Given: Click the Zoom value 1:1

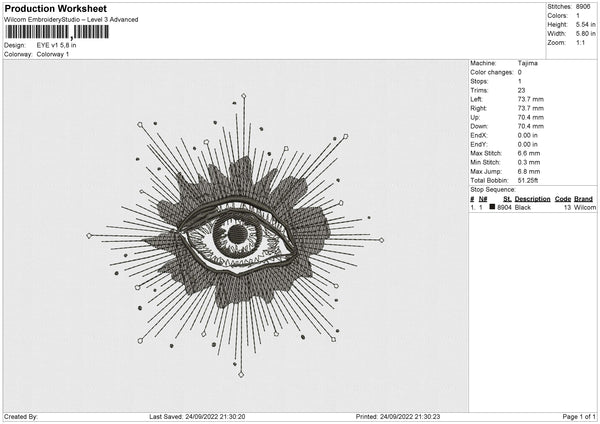Looking at the screenshot, I should tap(580, 43).
